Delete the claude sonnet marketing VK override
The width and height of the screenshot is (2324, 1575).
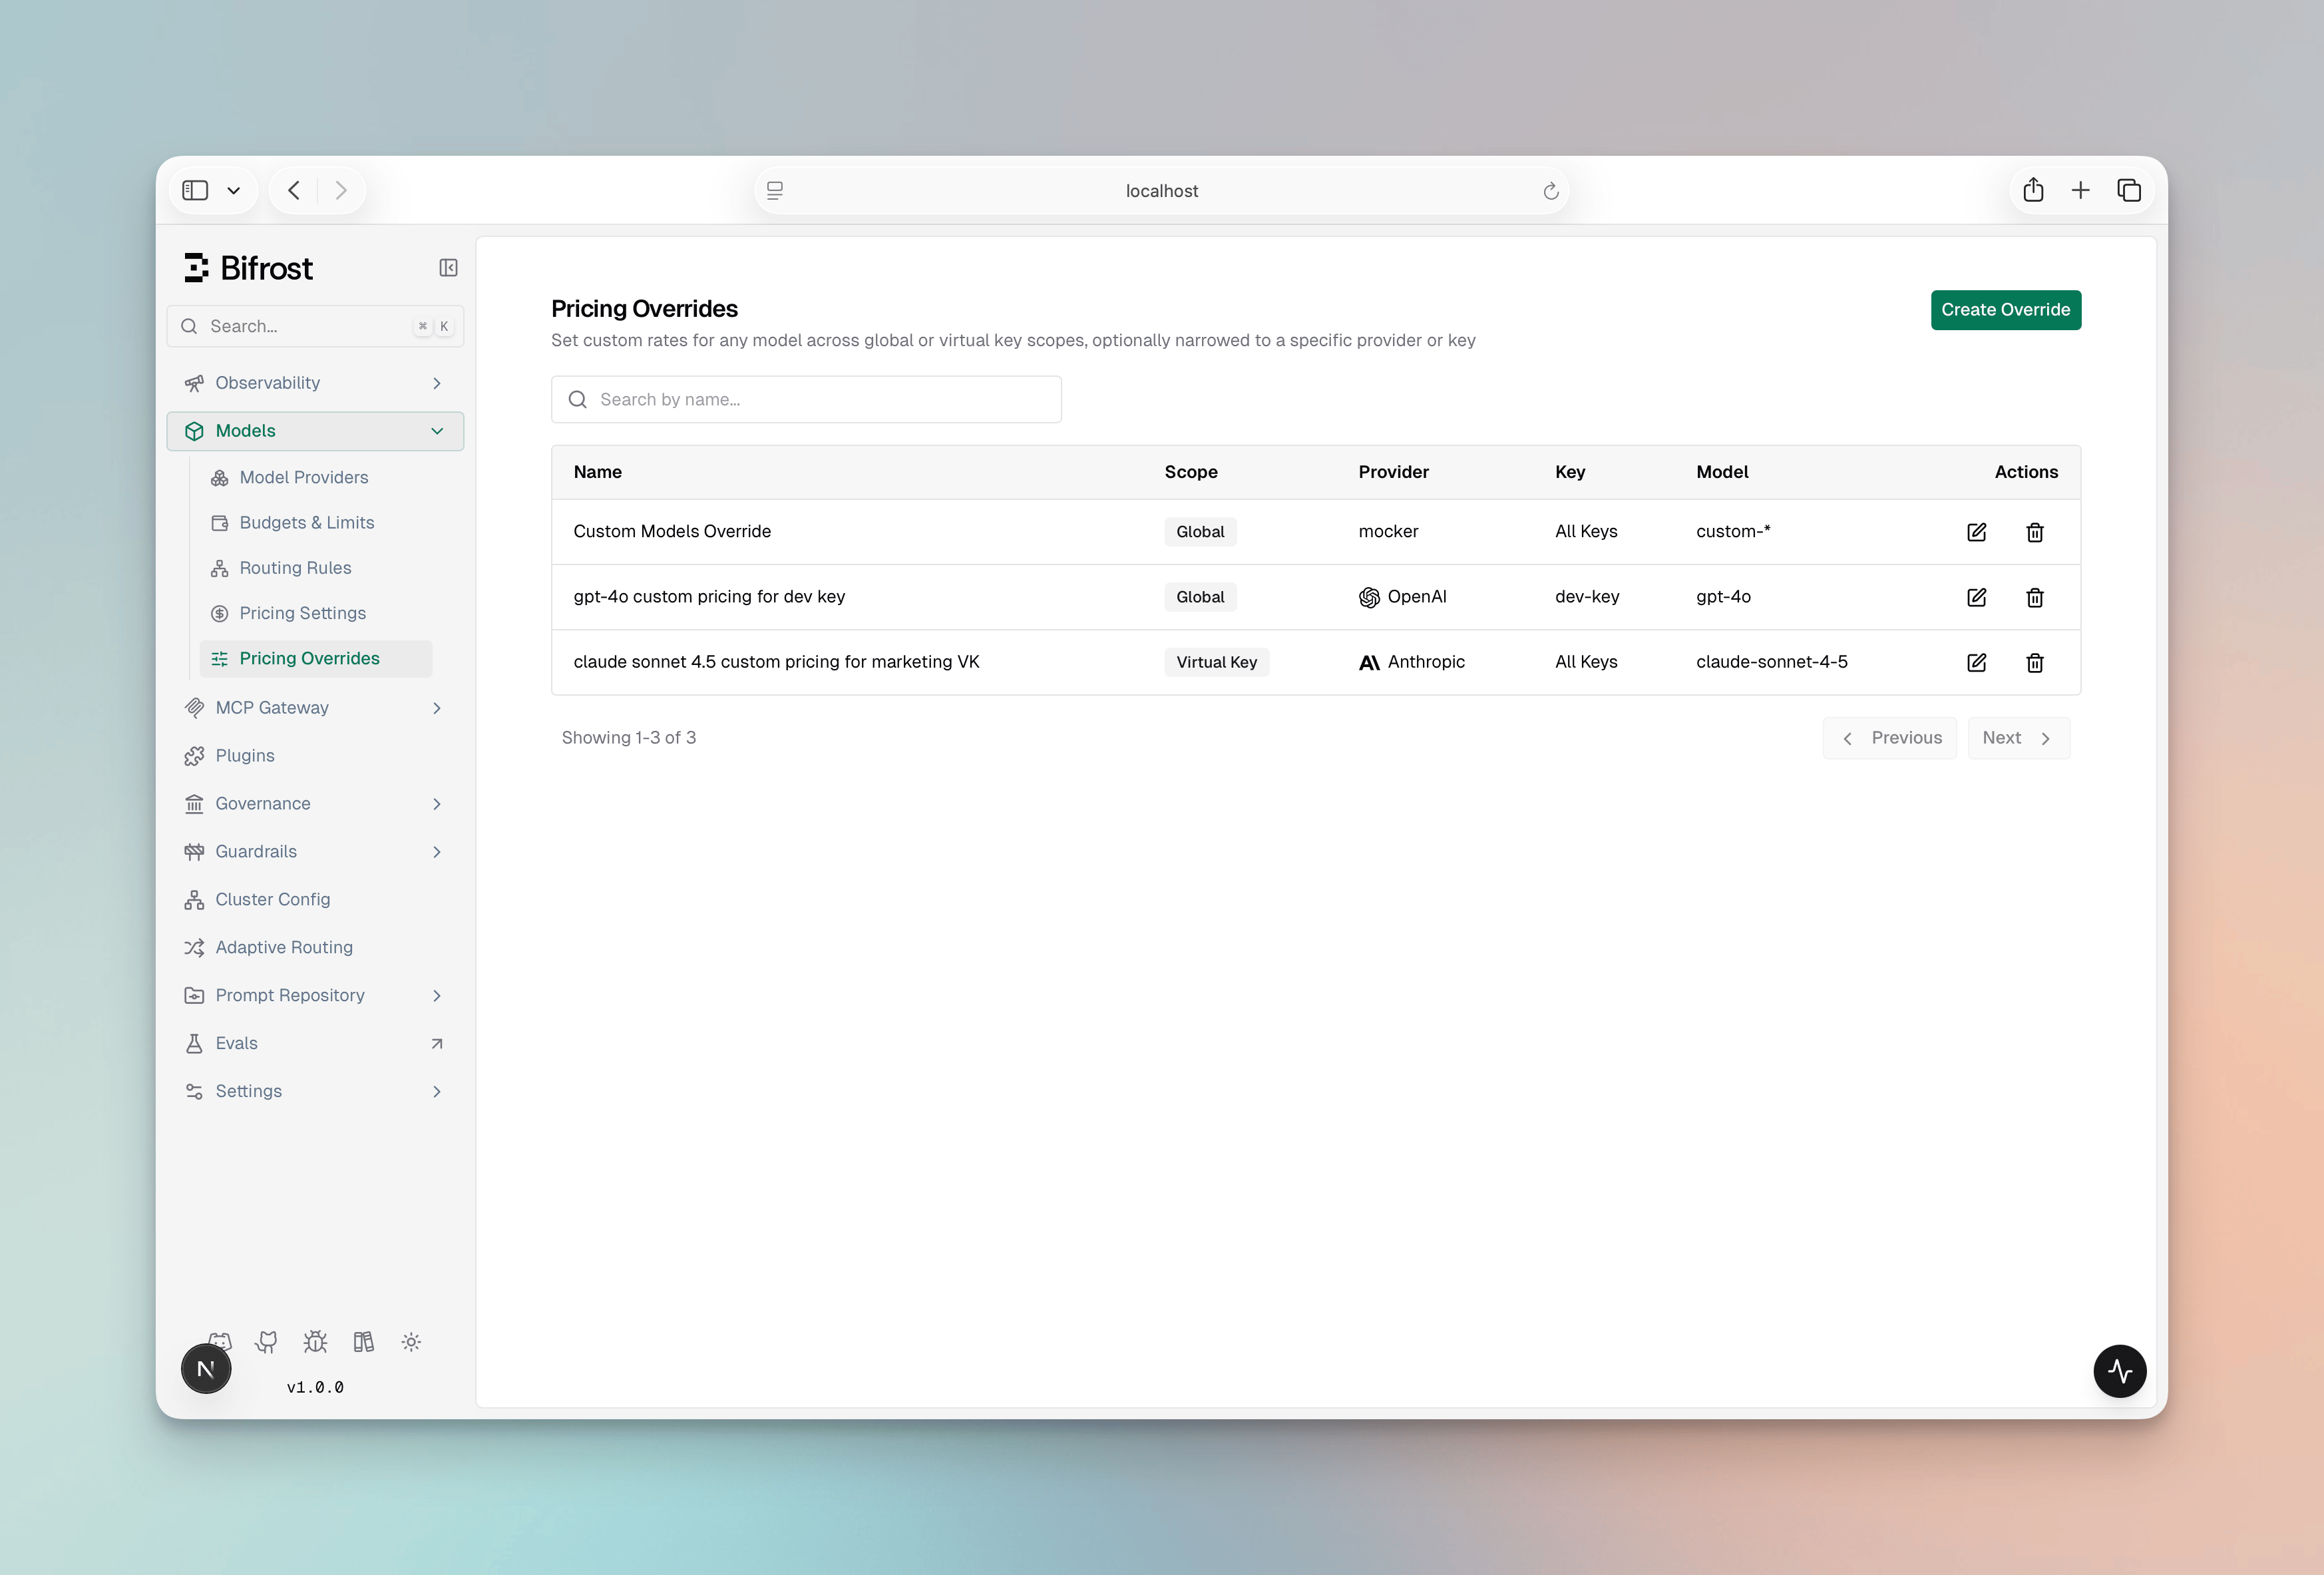pos(2034,662)
